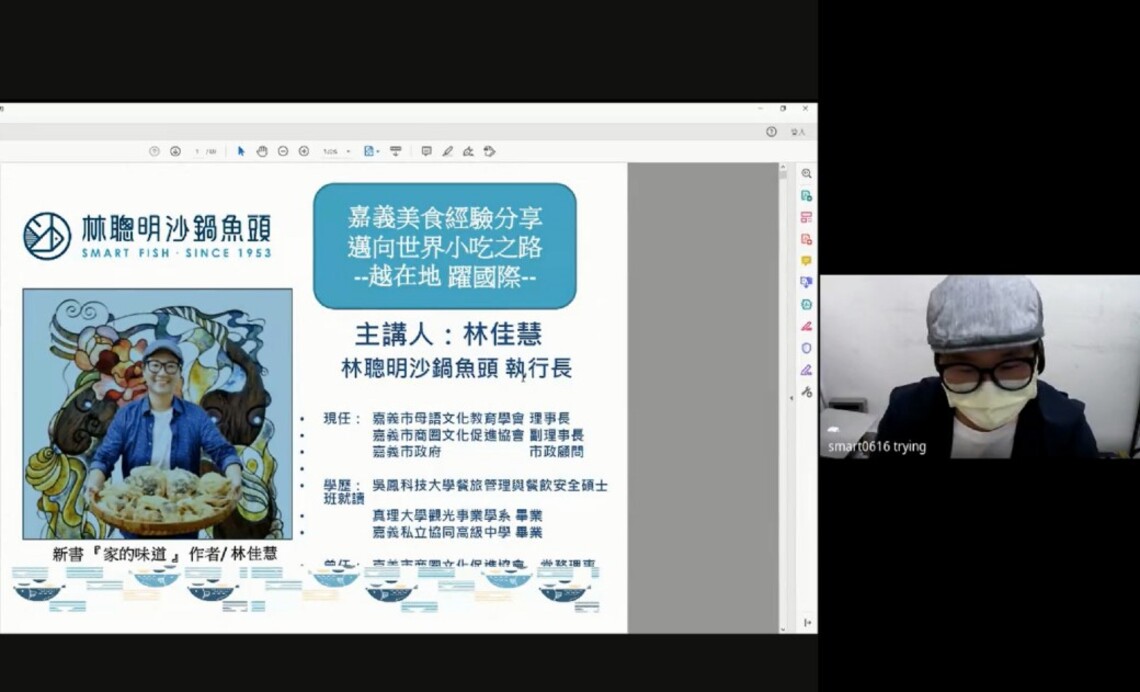Screen dimensions: 1140x692
Task: Add a comment note from the toolbar
Action: 427,151
